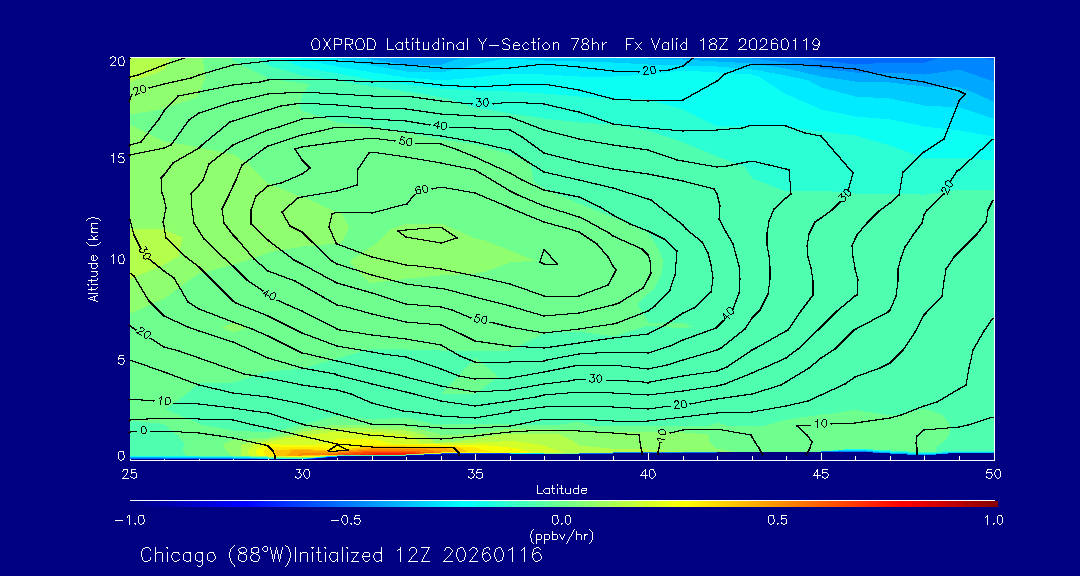The image size is (1080, 576).
Task: Click the rotated 10 contour label near latitude 40
Action: click(661, 435)
